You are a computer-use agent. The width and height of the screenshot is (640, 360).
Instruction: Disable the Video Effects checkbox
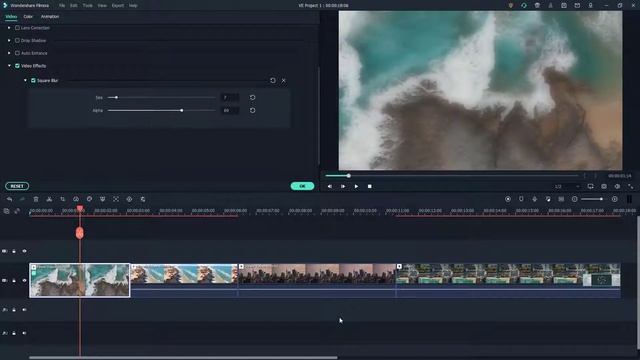point(17,66)
